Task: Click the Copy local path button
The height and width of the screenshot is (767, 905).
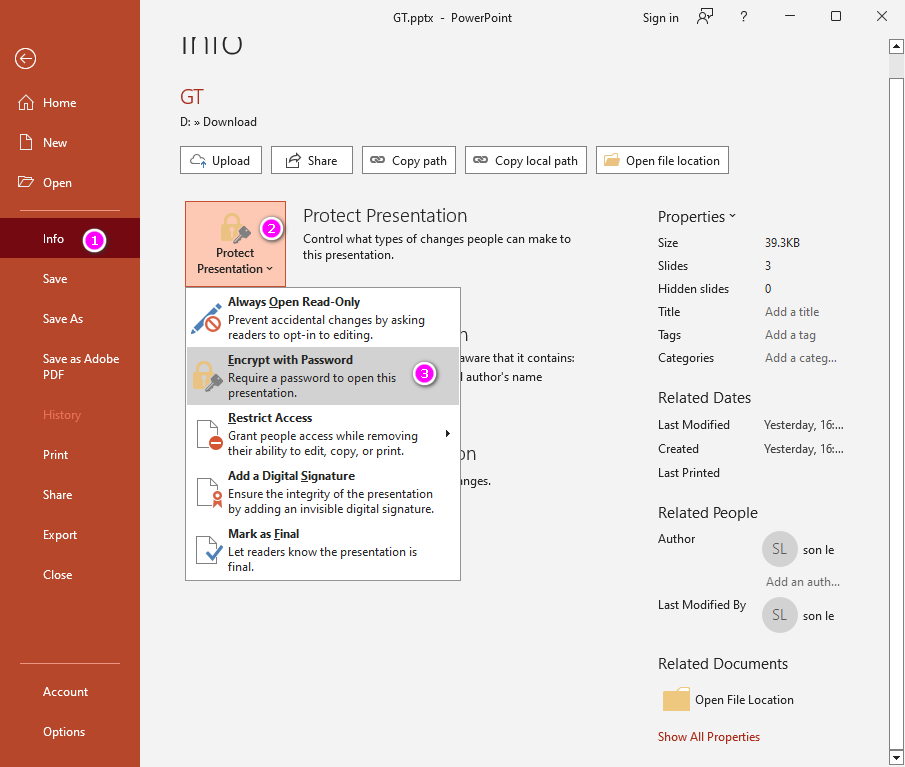Action: [x=525, y=159]
